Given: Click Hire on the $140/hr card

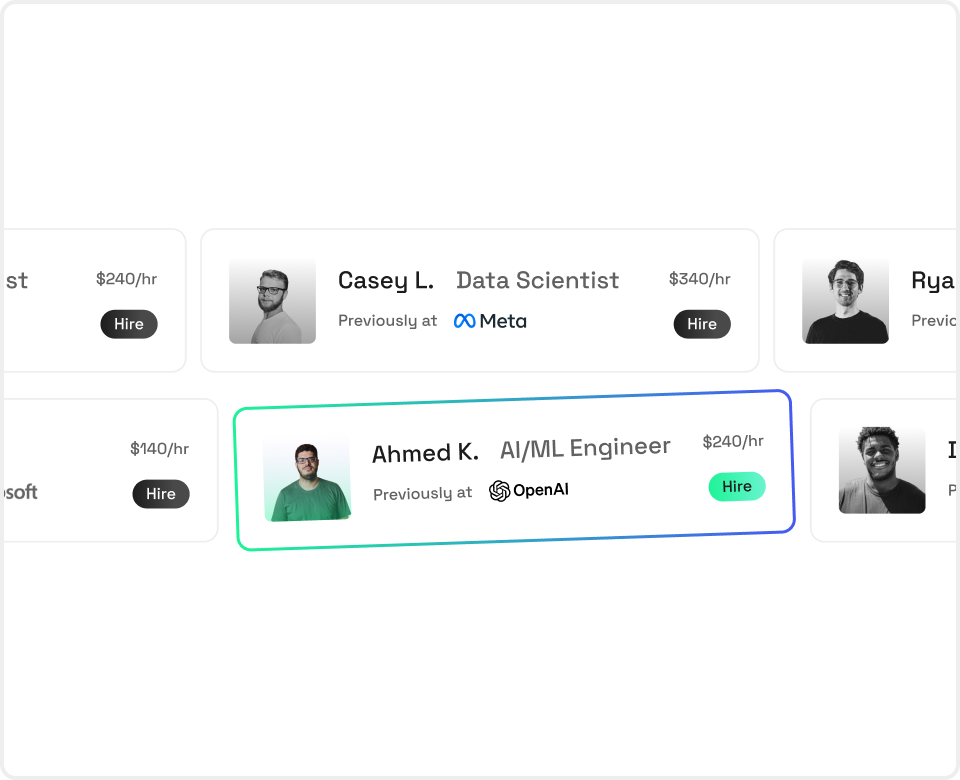Looking at the screenshot, I should pos(160,494).
